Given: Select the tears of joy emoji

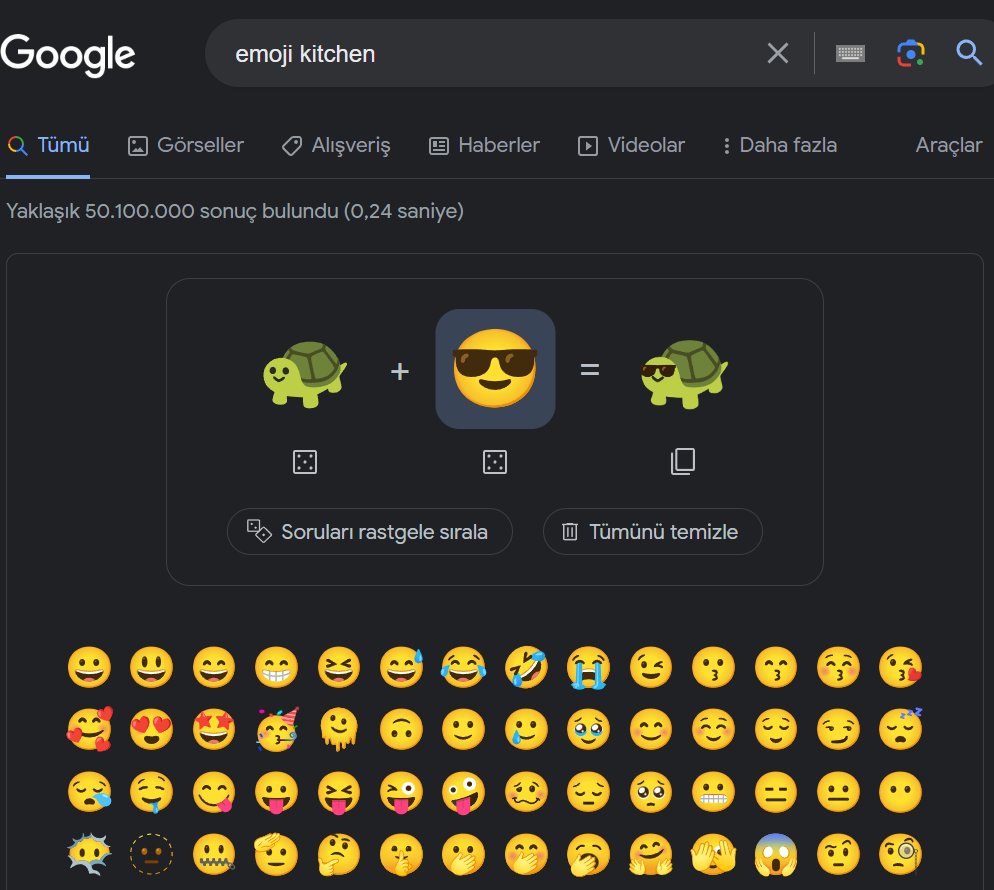Looking at the screenshot, I should pyautogui.click(x=463, y=667).
